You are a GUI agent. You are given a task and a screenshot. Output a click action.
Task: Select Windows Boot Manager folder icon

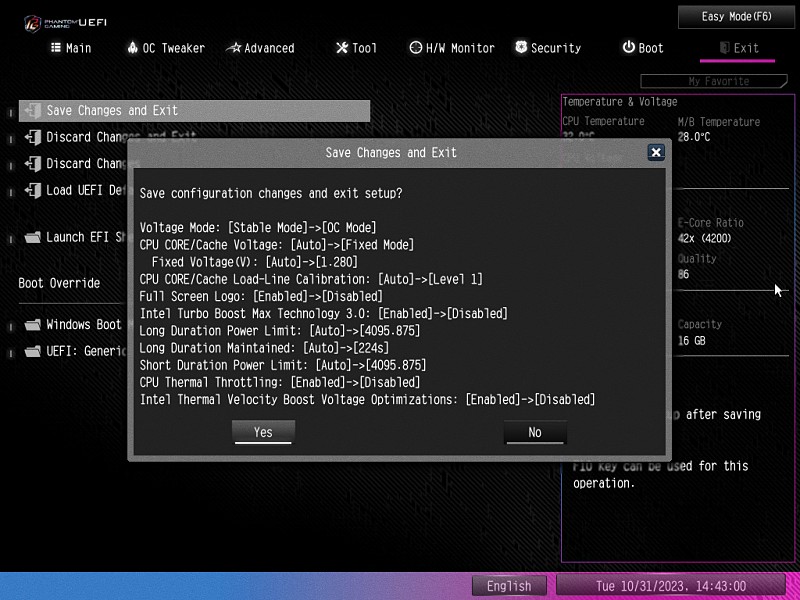click(32, 325)
